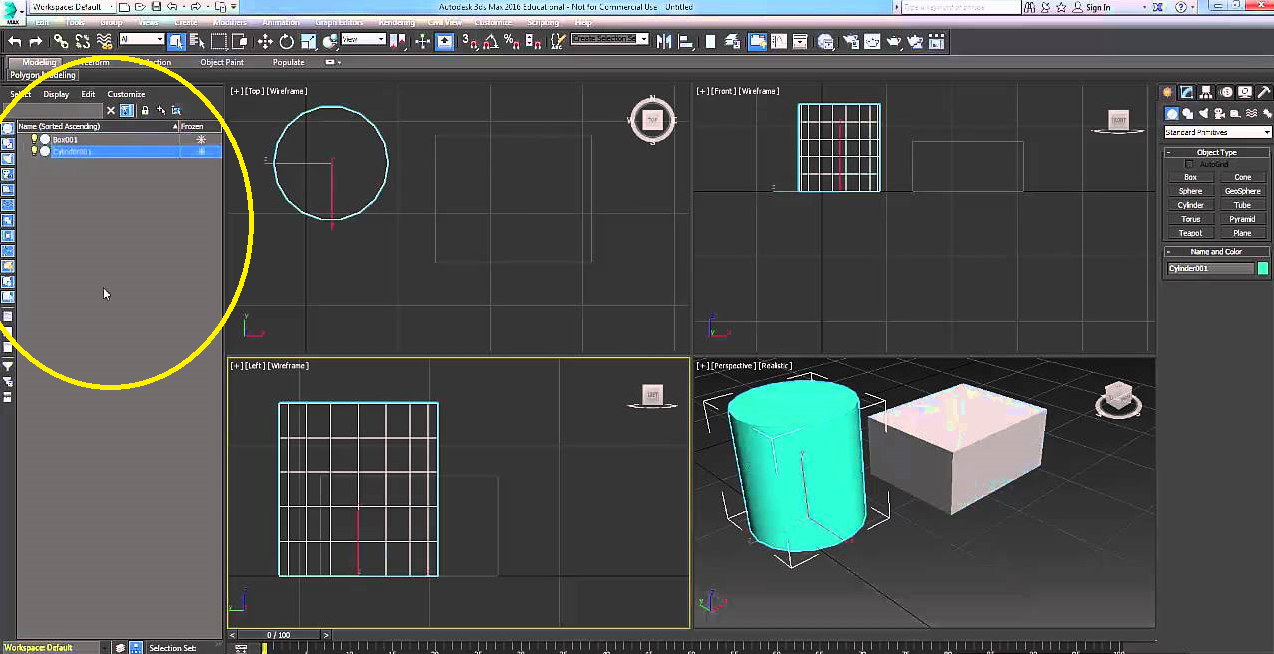Click the Teapot creation button
1274x654 pixels.
[x=1190, y=232]
